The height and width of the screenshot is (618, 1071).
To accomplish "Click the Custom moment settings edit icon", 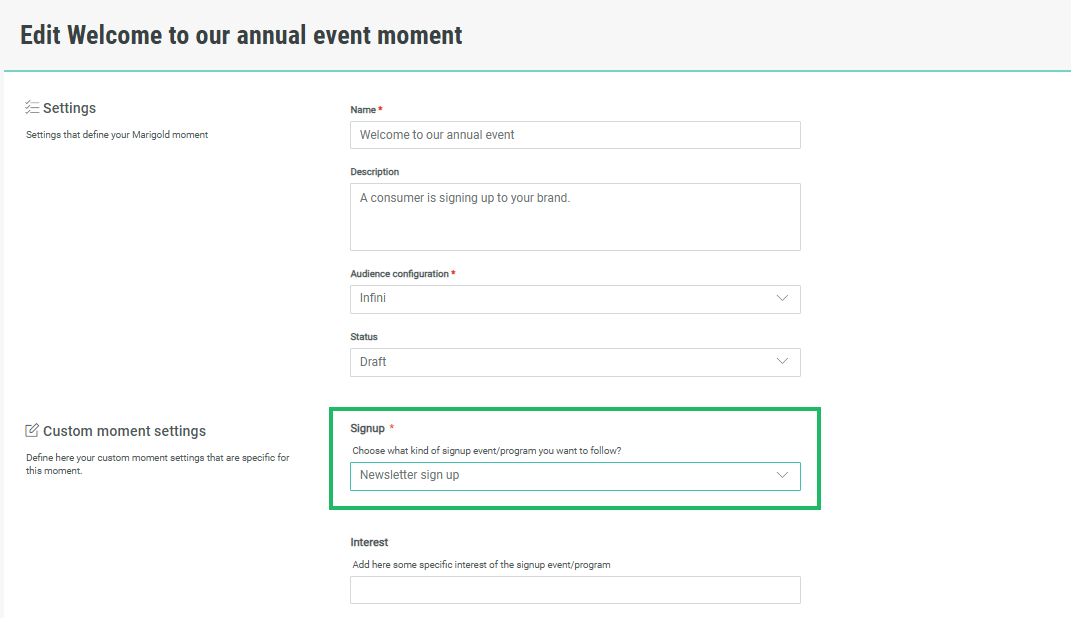I will coord(32,431).
